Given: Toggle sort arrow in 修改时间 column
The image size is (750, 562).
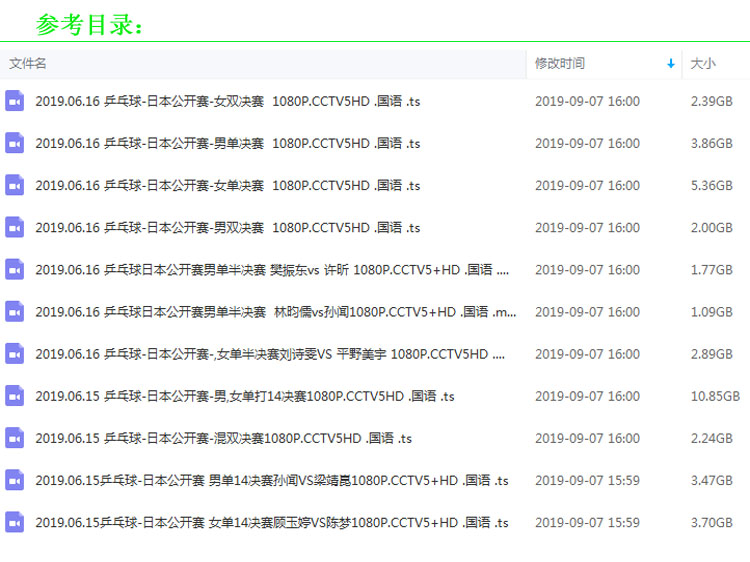Looking at the screenshot, I should pos(670,63).
